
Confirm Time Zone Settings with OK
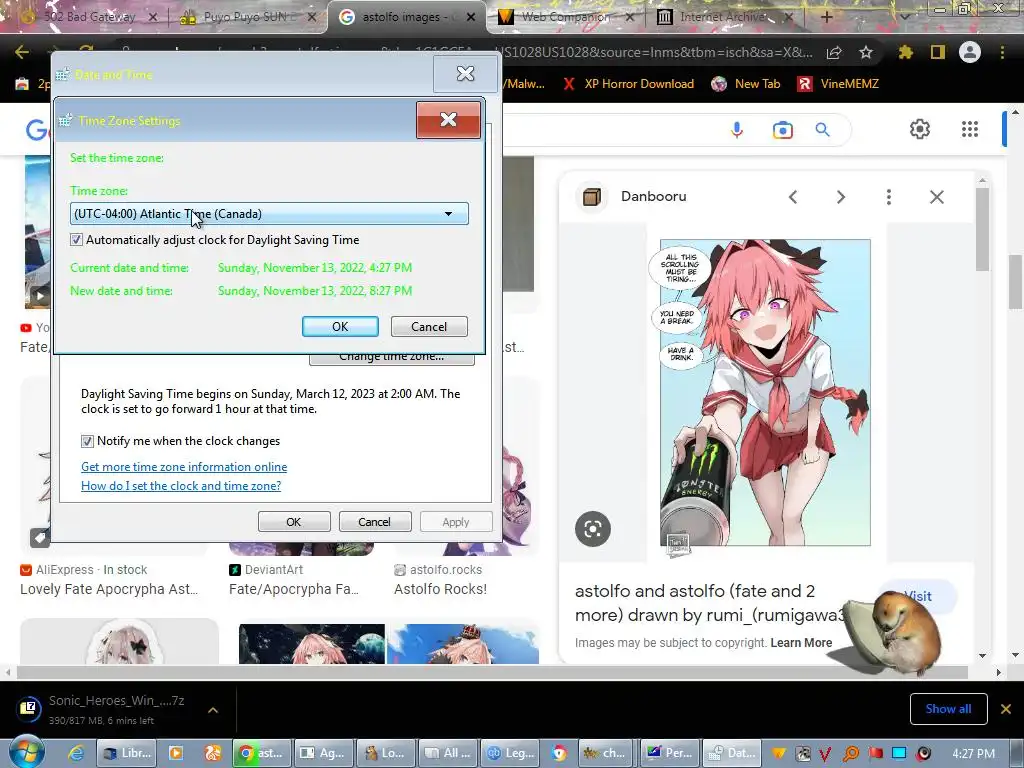point(340,327)
